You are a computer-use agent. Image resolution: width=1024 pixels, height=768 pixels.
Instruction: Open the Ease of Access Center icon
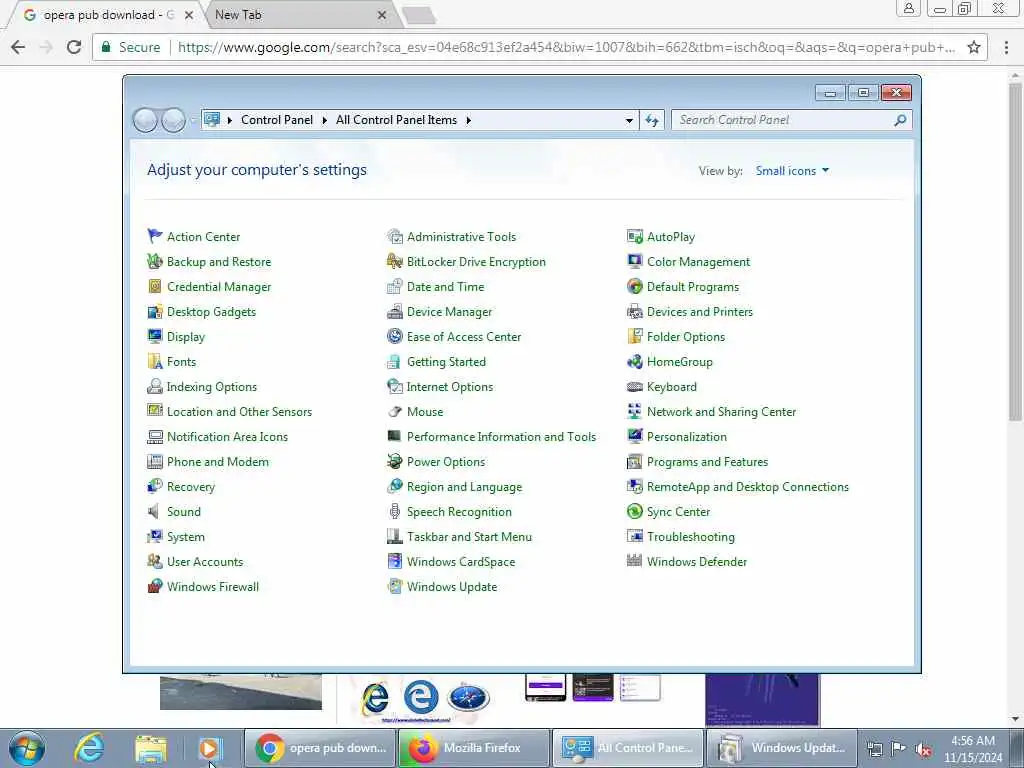coord(394,336)
